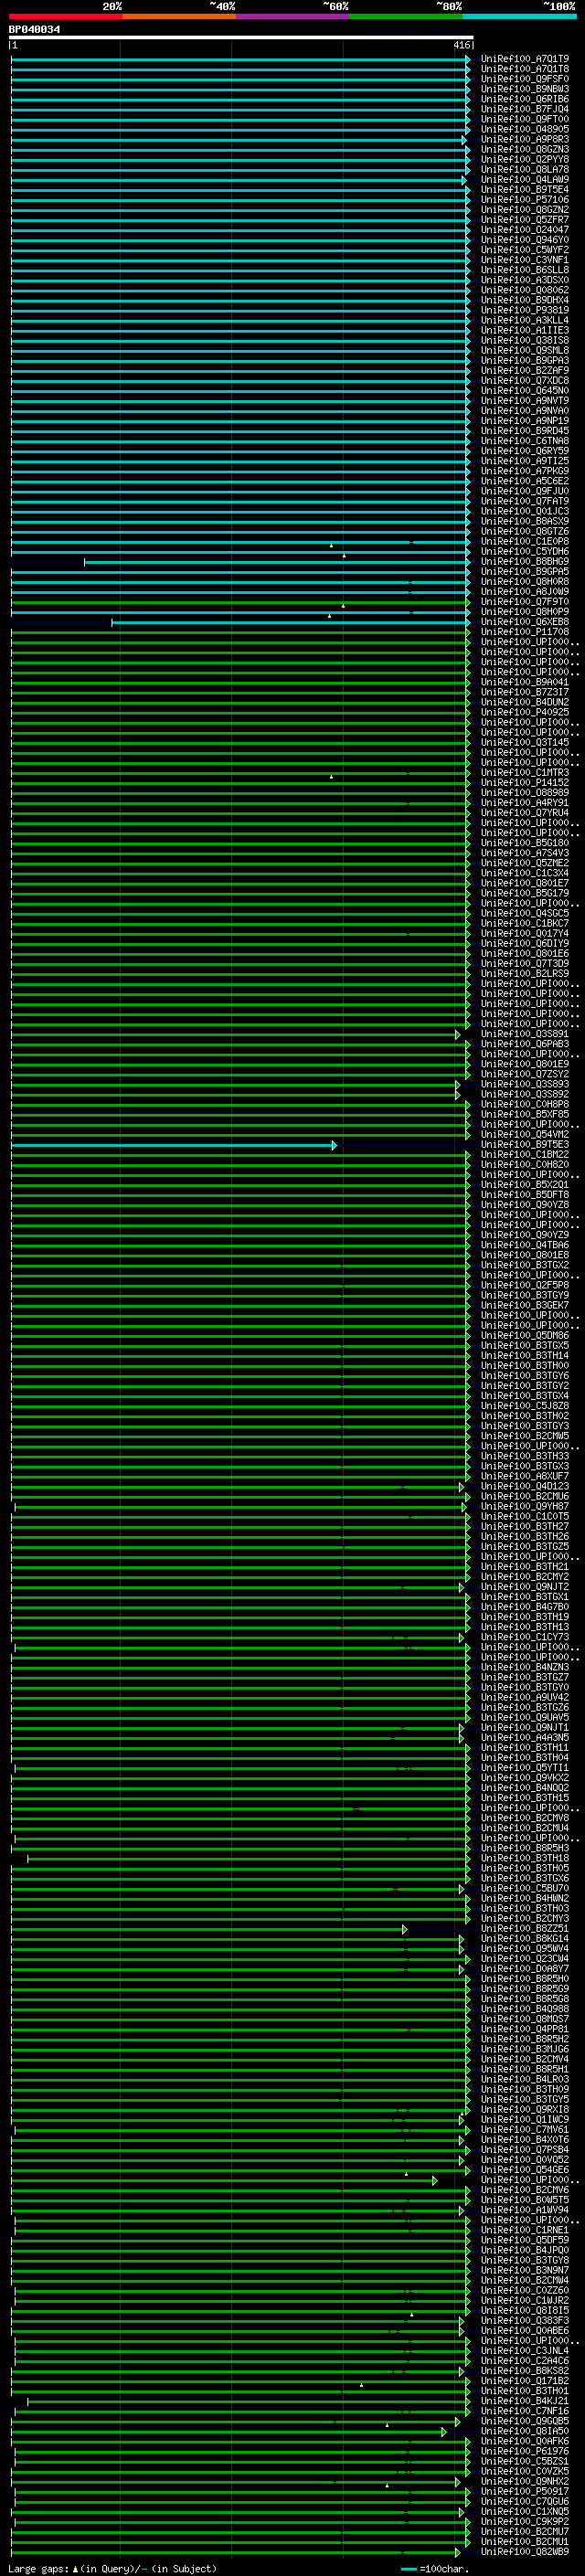Select the UniRef100_Q5DM86 label
The width and height of the screenshot is (585, 2576).
[525, 1335]
